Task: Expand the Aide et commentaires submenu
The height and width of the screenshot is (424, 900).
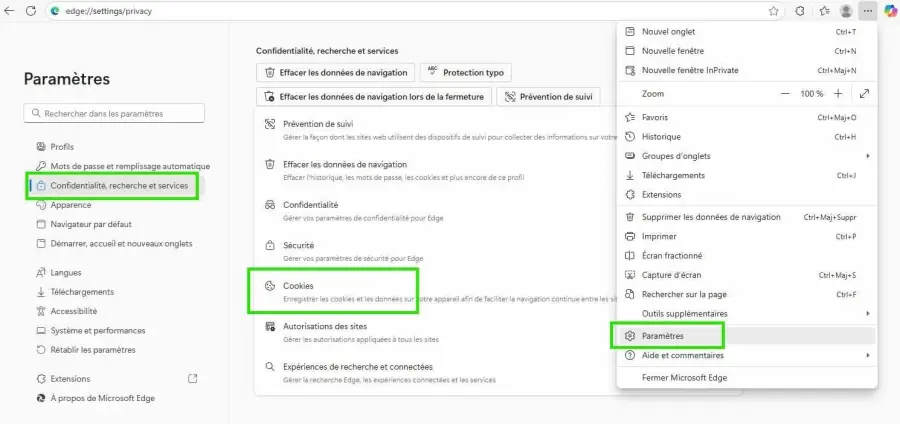Action: pos(867,355)
